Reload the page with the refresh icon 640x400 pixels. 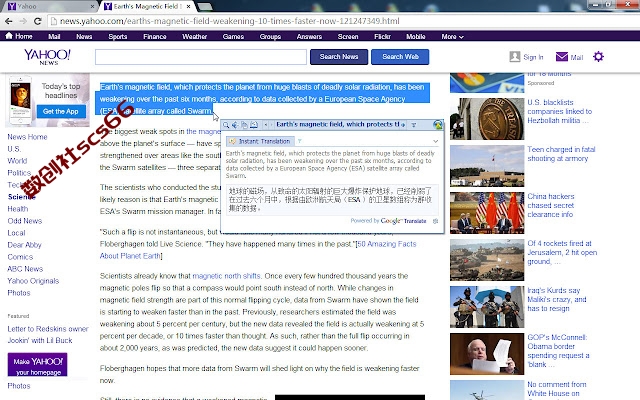click(x=38, y=21)
